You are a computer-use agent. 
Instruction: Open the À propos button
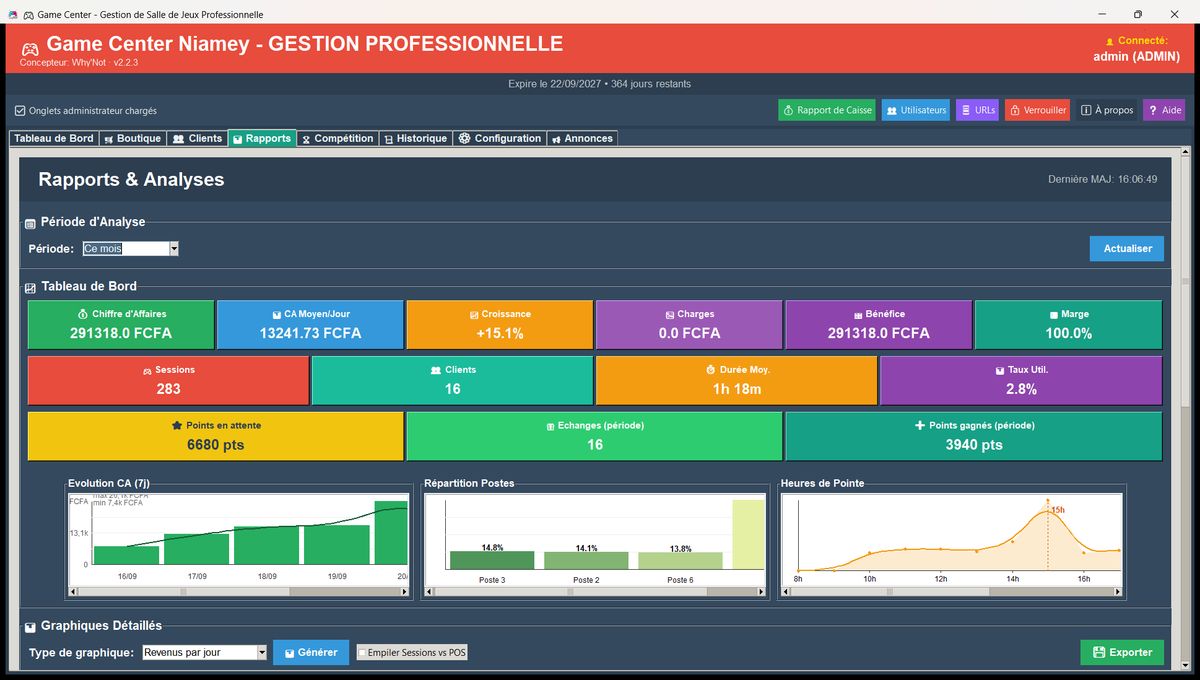[x=1107, y=110]
